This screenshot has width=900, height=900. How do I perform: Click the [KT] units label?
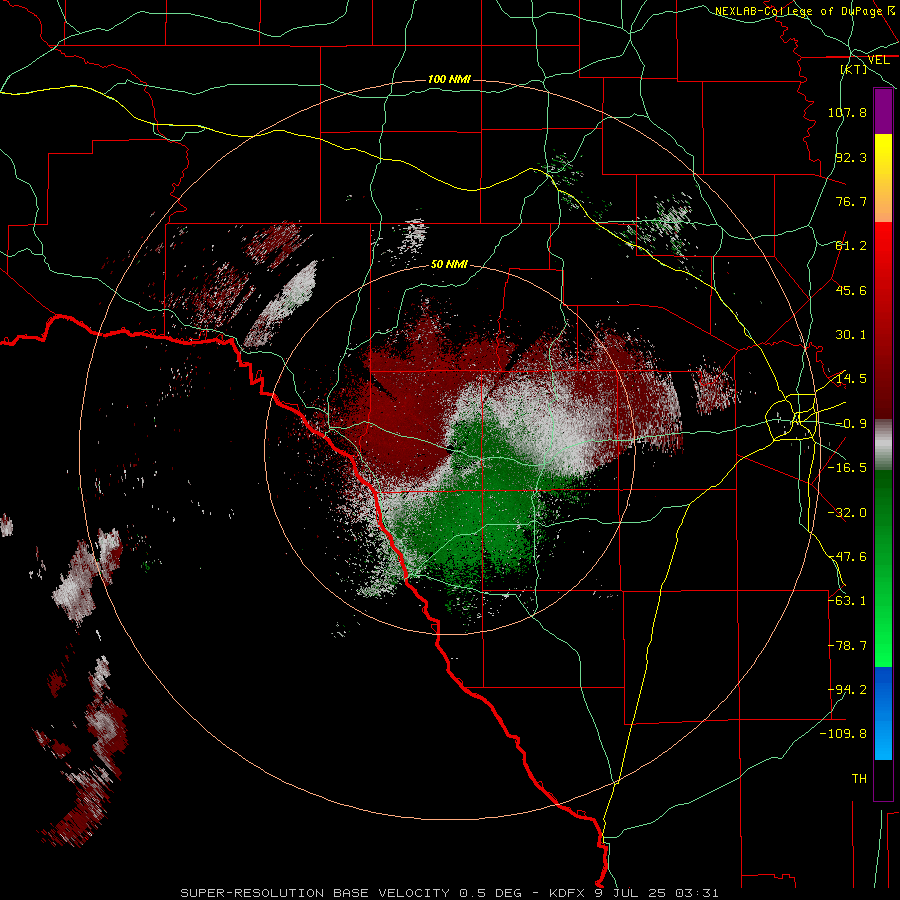[x=854, y=69]
